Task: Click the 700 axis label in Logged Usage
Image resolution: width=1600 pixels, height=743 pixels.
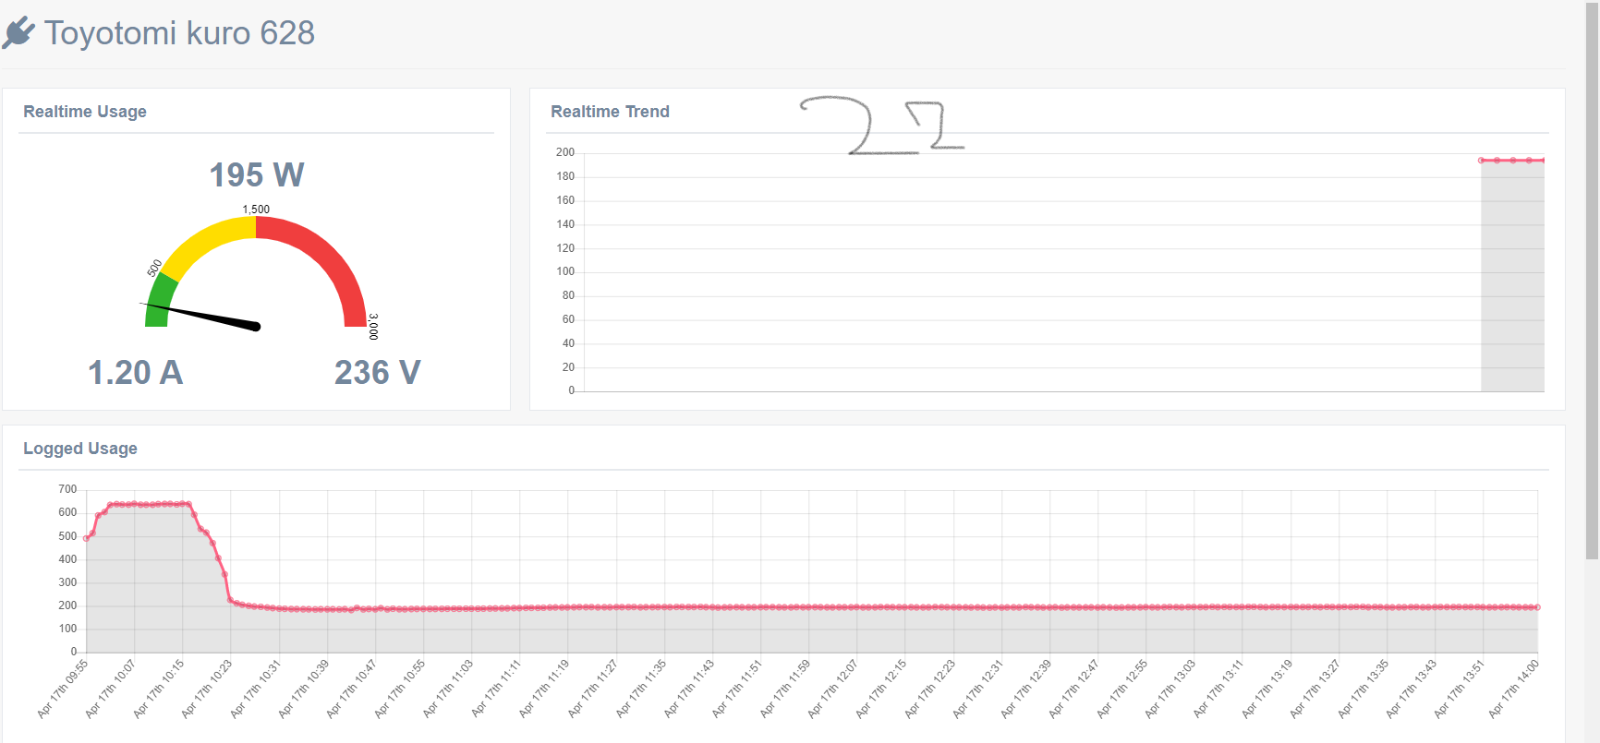Action: (67, 490)
